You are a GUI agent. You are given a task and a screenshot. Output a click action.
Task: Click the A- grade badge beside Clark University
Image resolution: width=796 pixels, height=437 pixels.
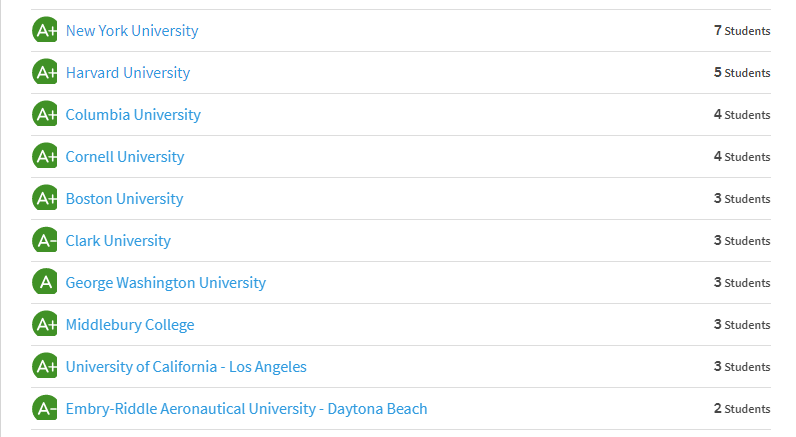(x=45, y=240)
